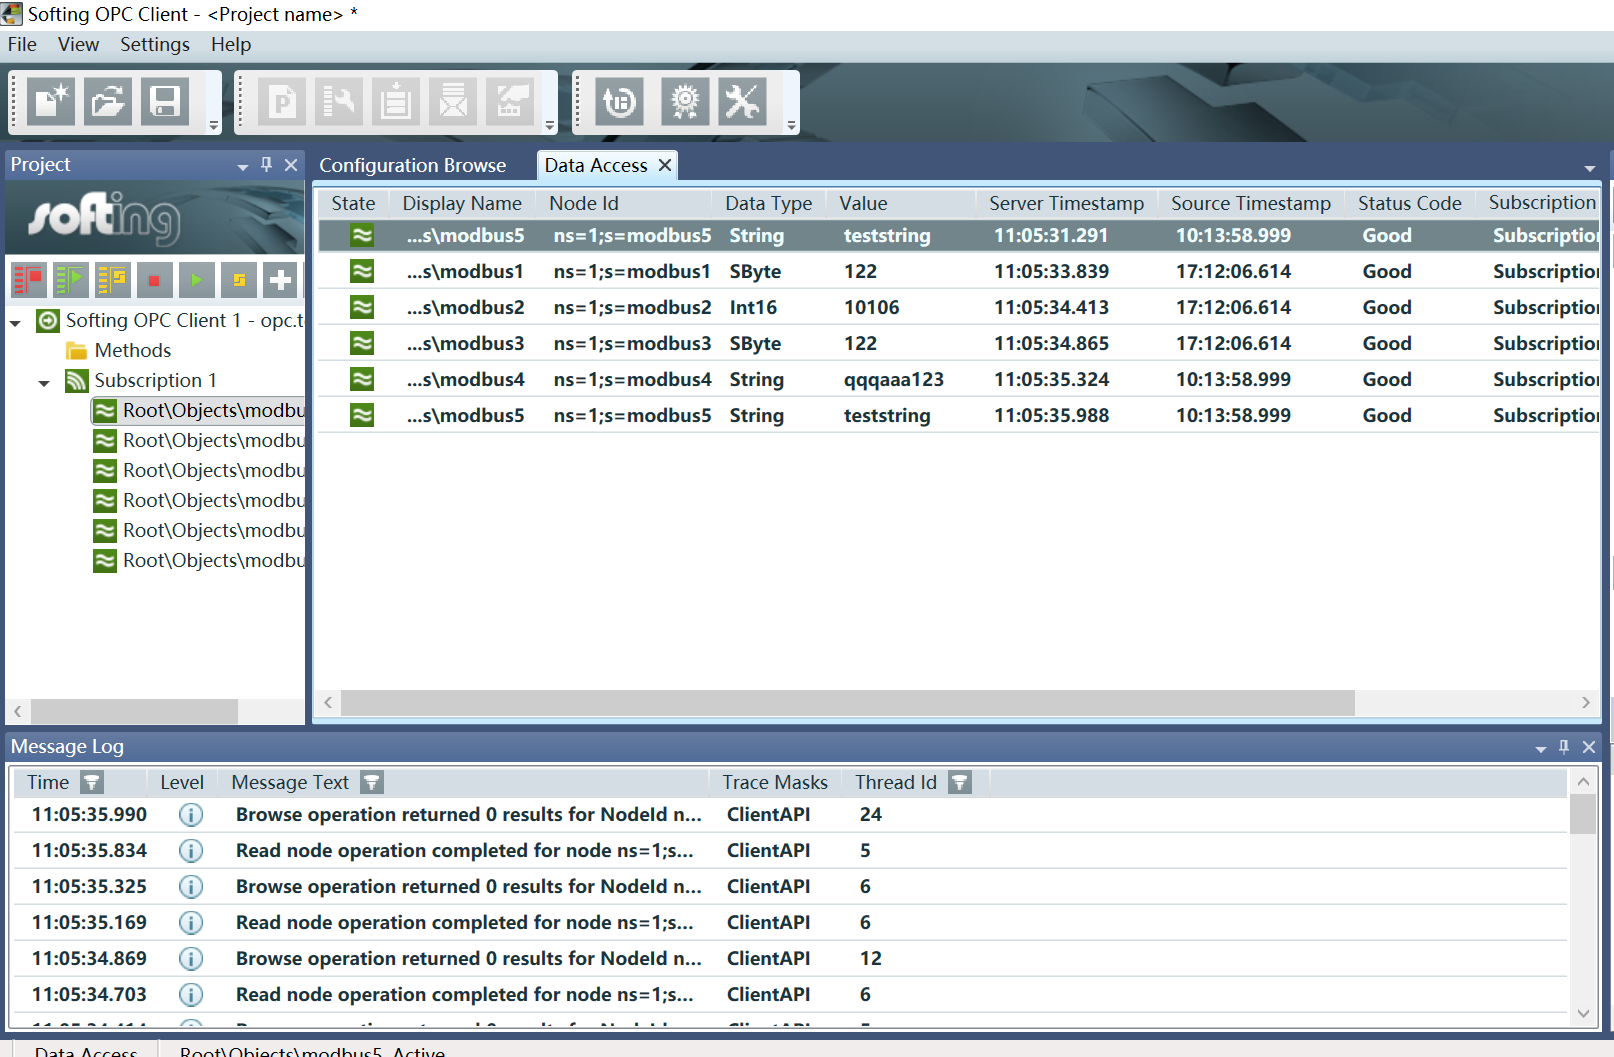
Task: Sort log by Level column header
Action: [x=182, y=782]
